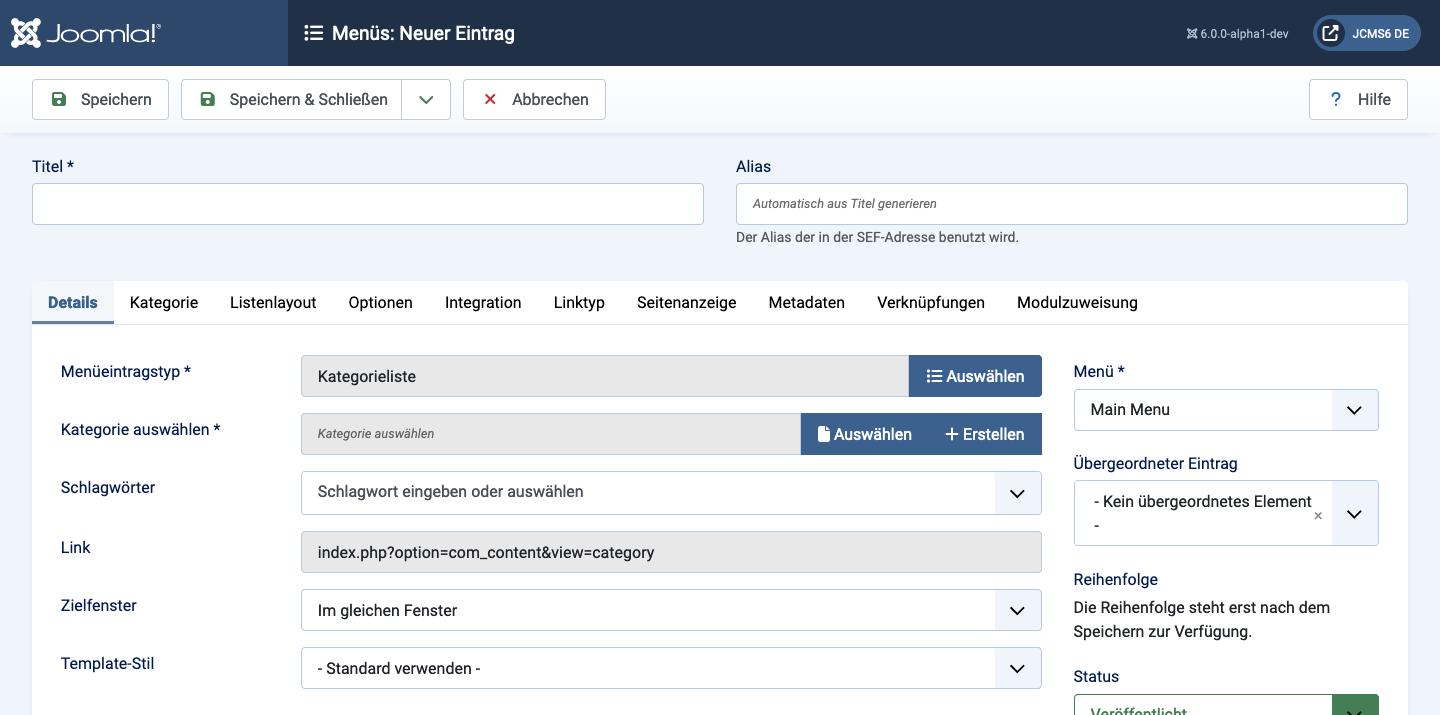This screenshot has width=1440, height=715.
Task: Click the Joomla version 6.0.0-alpha1-dev indicator
Action: pos(1237,33)
